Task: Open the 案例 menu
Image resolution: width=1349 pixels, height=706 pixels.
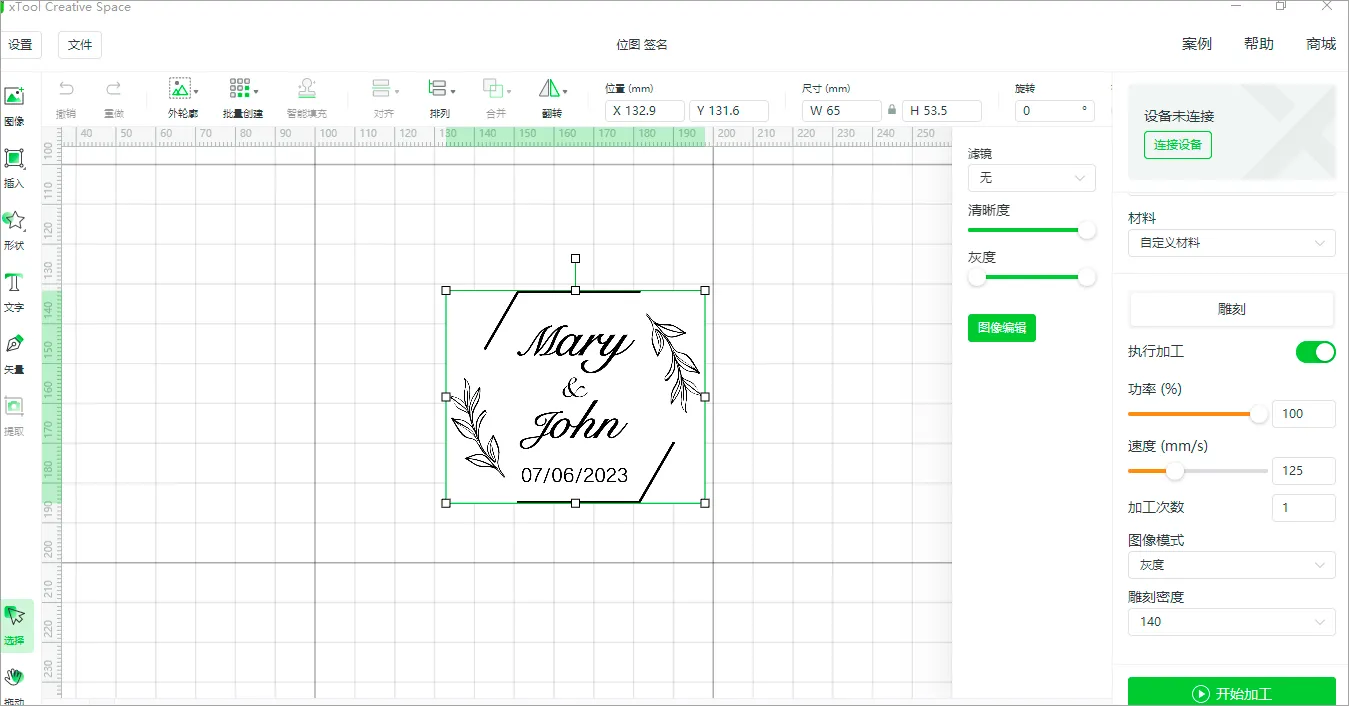Action: (x=1197, y=44)
